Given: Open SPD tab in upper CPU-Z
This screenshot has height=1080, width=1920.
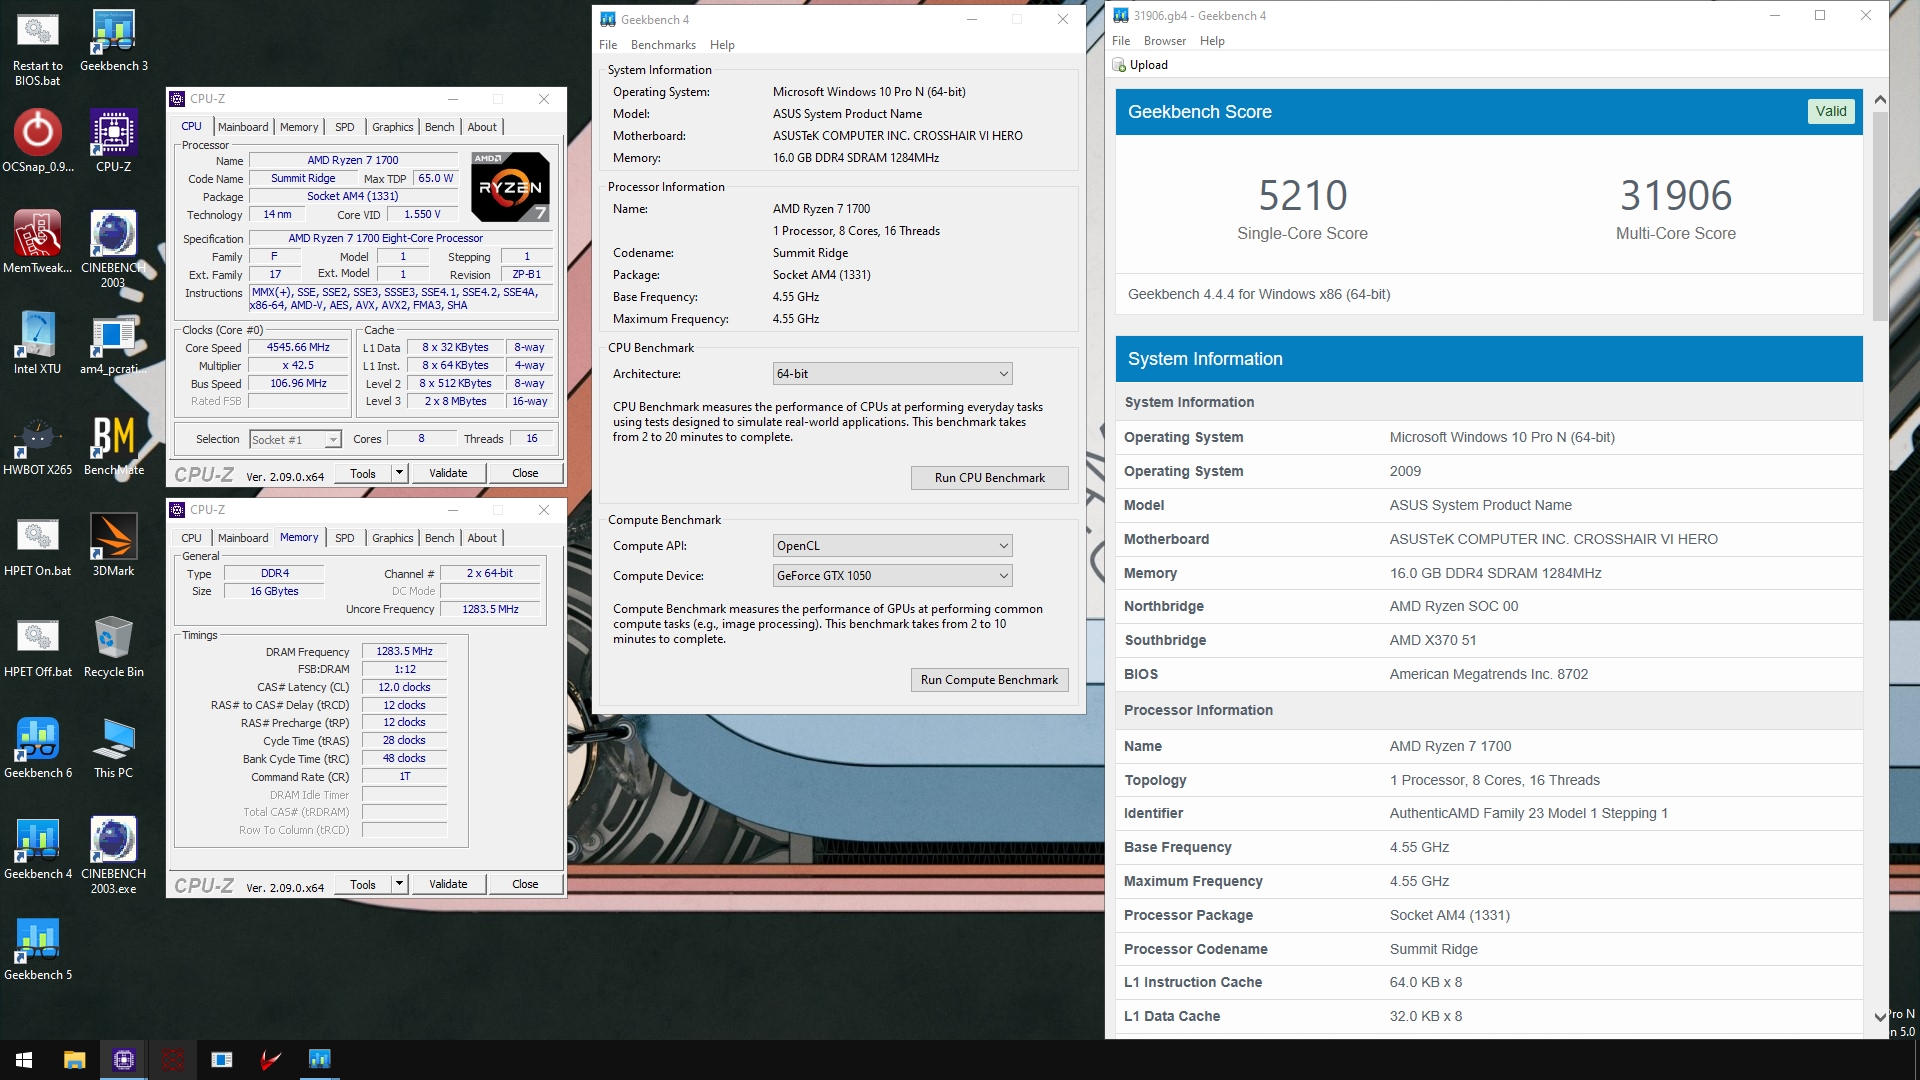Looking at the screenshot, I should [345, 127].
